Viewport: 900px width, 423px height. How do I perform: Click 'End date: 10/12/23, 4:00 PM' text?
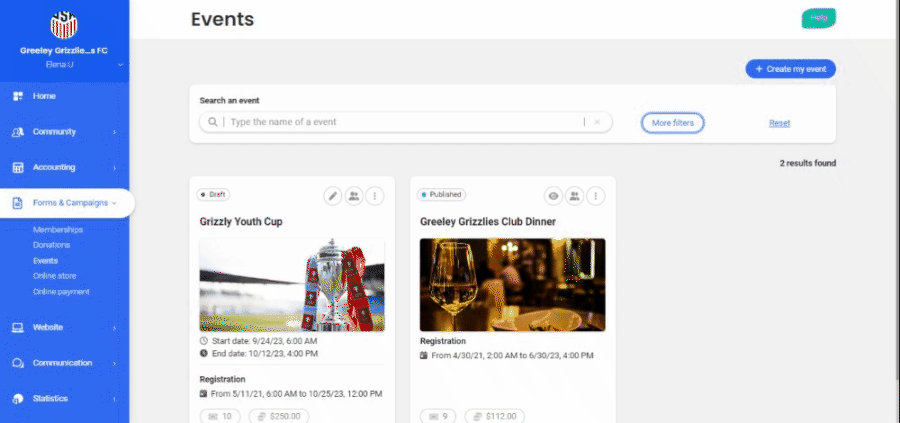[265, 353]
